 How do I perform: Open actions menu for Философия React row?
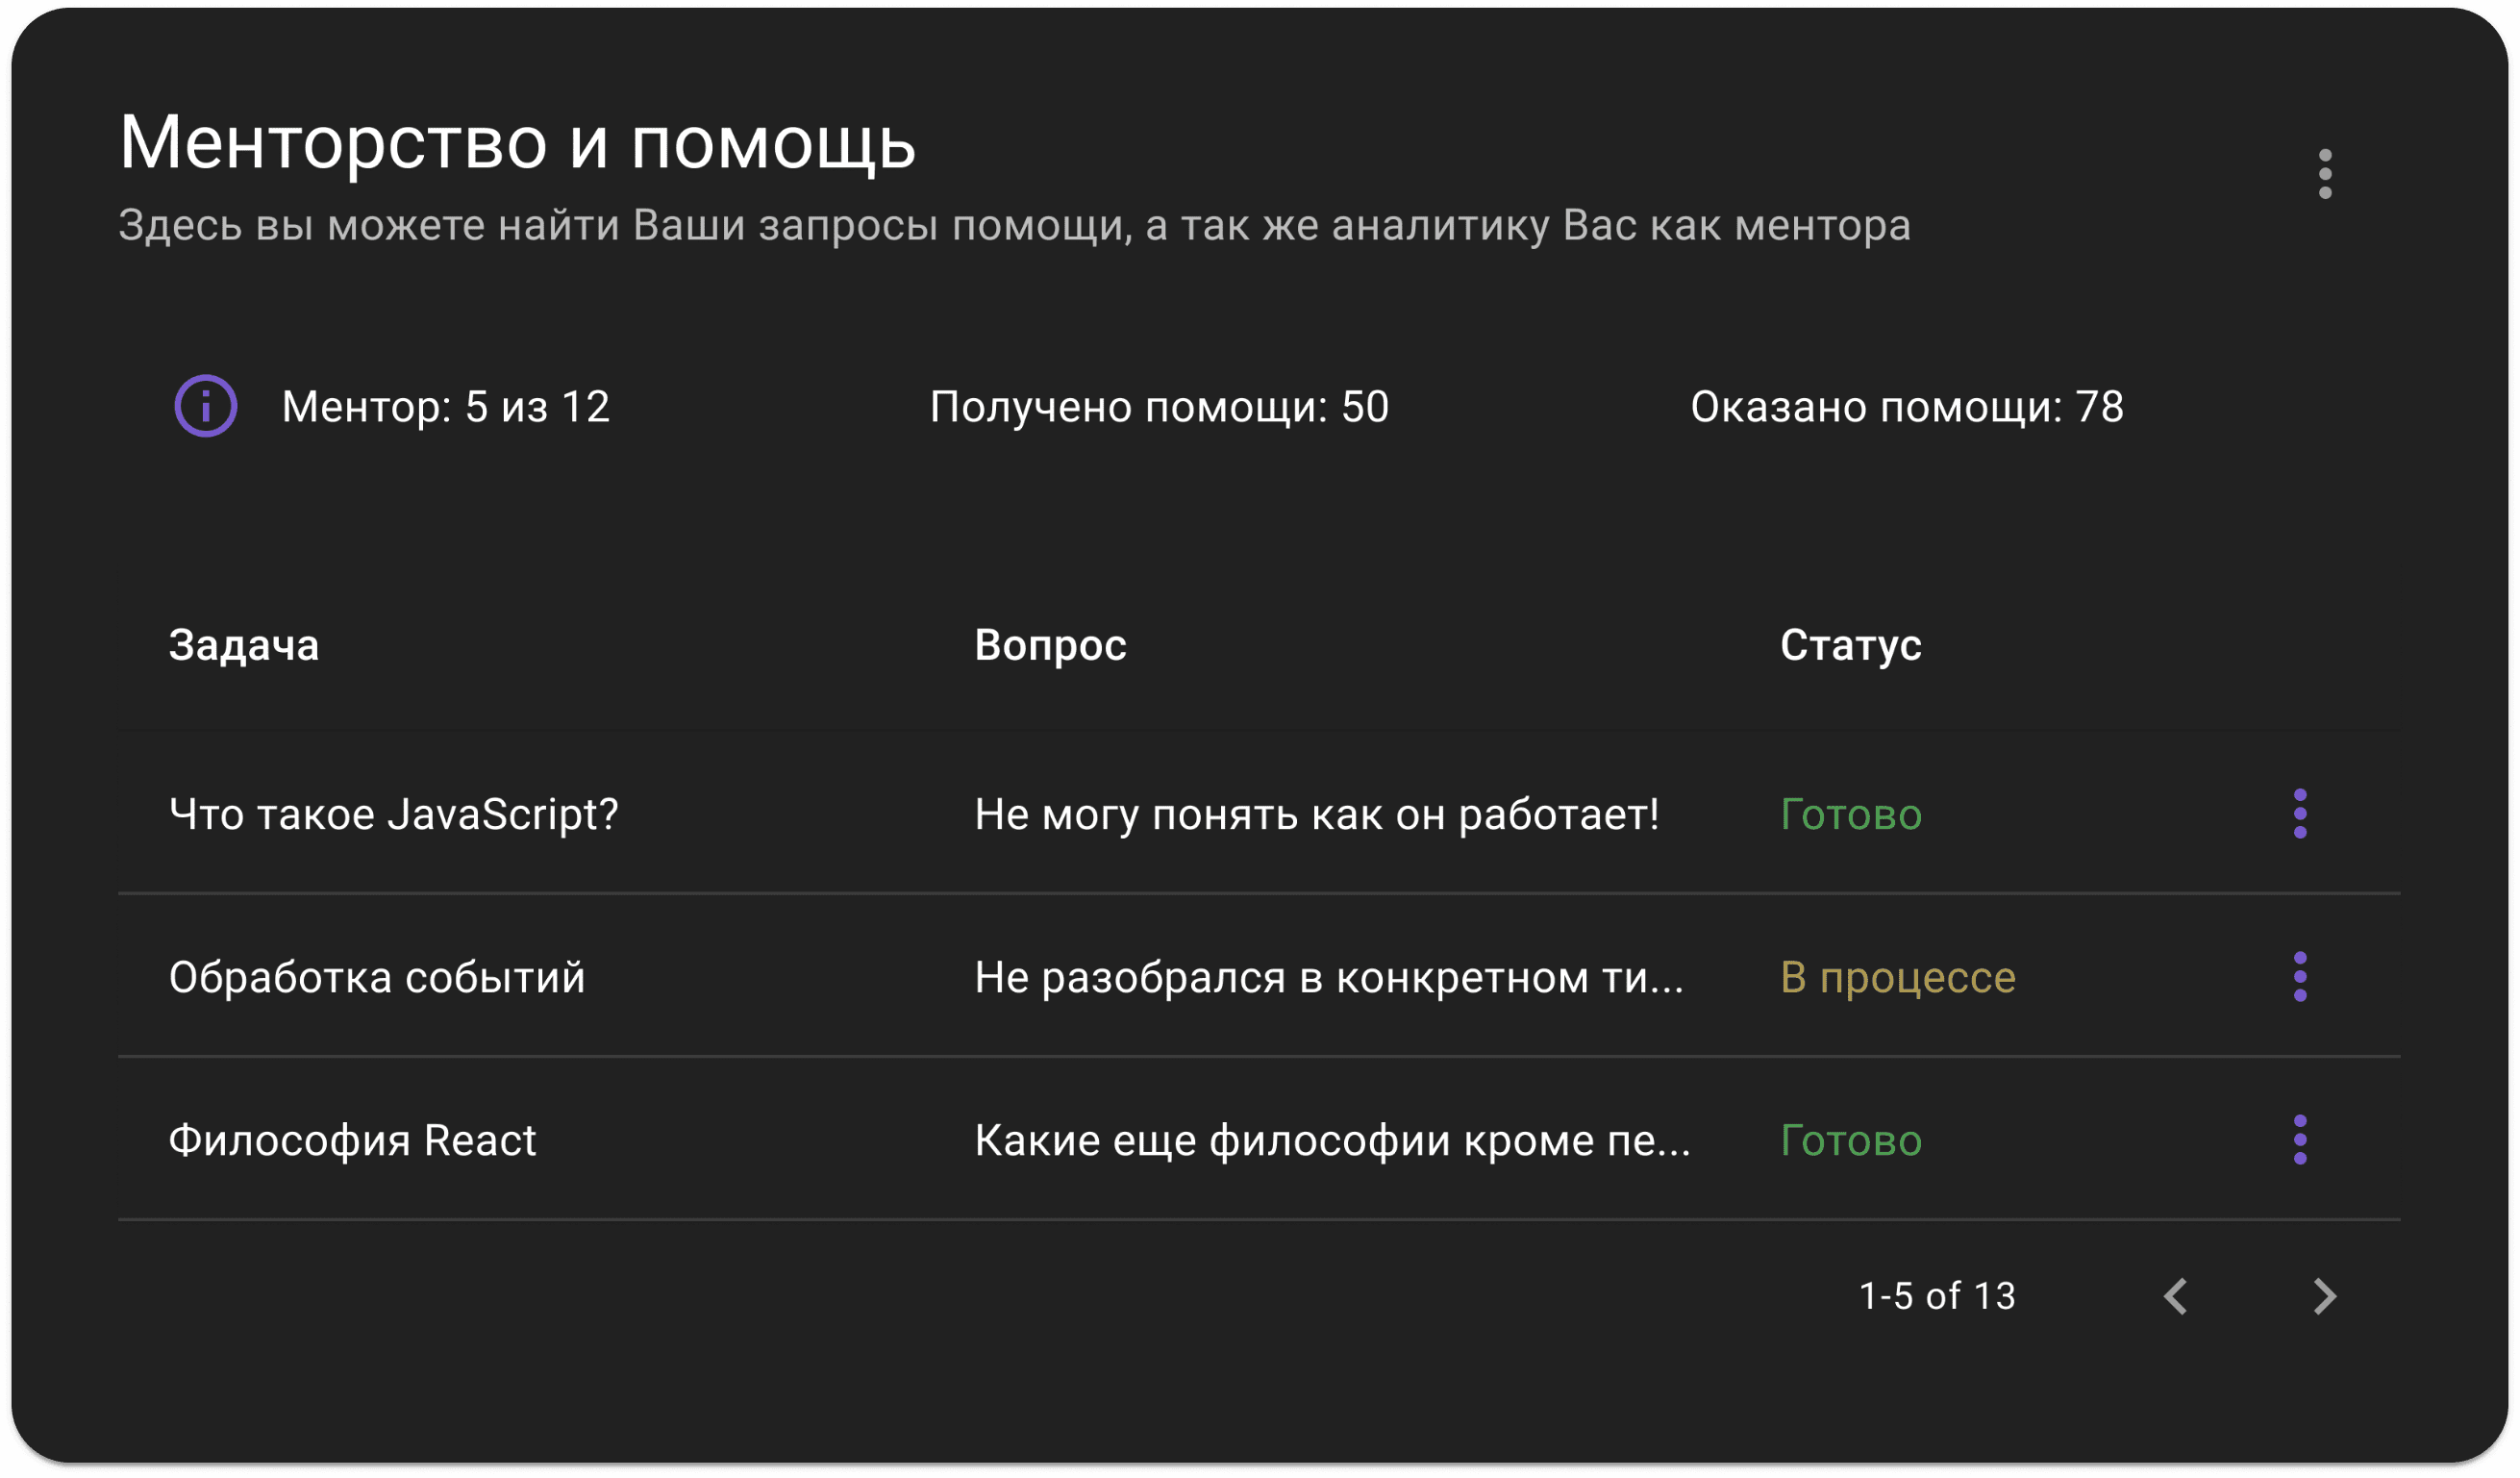(2300, 1140)
